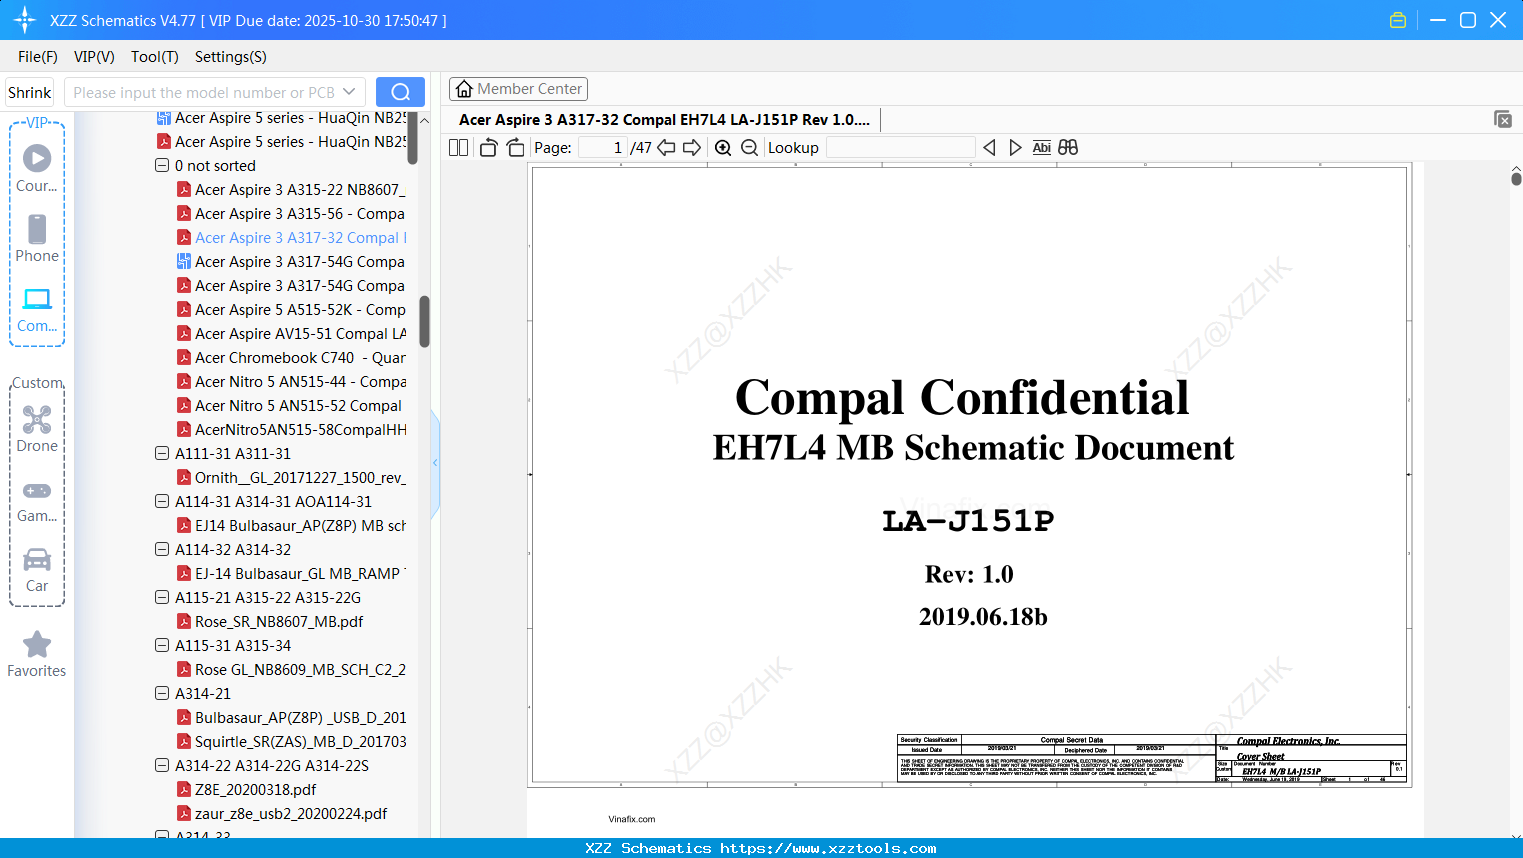Rotate page clockwise
The width and height of the screenshot is (1523, 858).
(x=515, y=148)
